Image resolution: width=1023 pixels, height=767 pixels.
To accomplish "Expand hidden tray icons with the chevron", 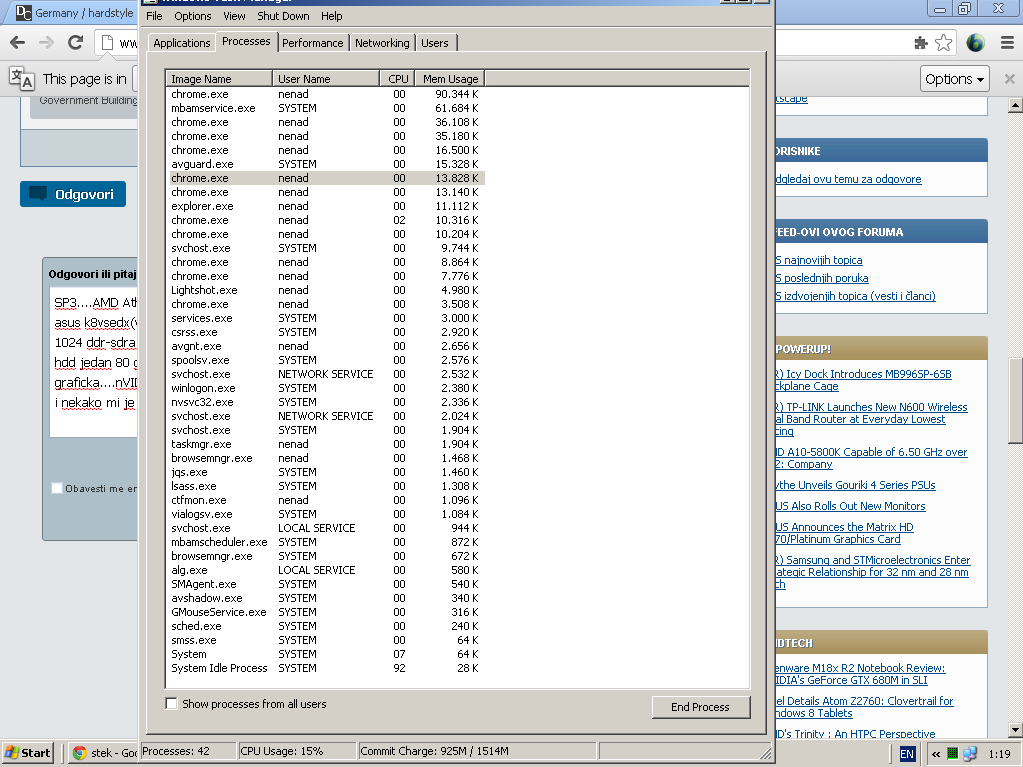I will [935, 754].
